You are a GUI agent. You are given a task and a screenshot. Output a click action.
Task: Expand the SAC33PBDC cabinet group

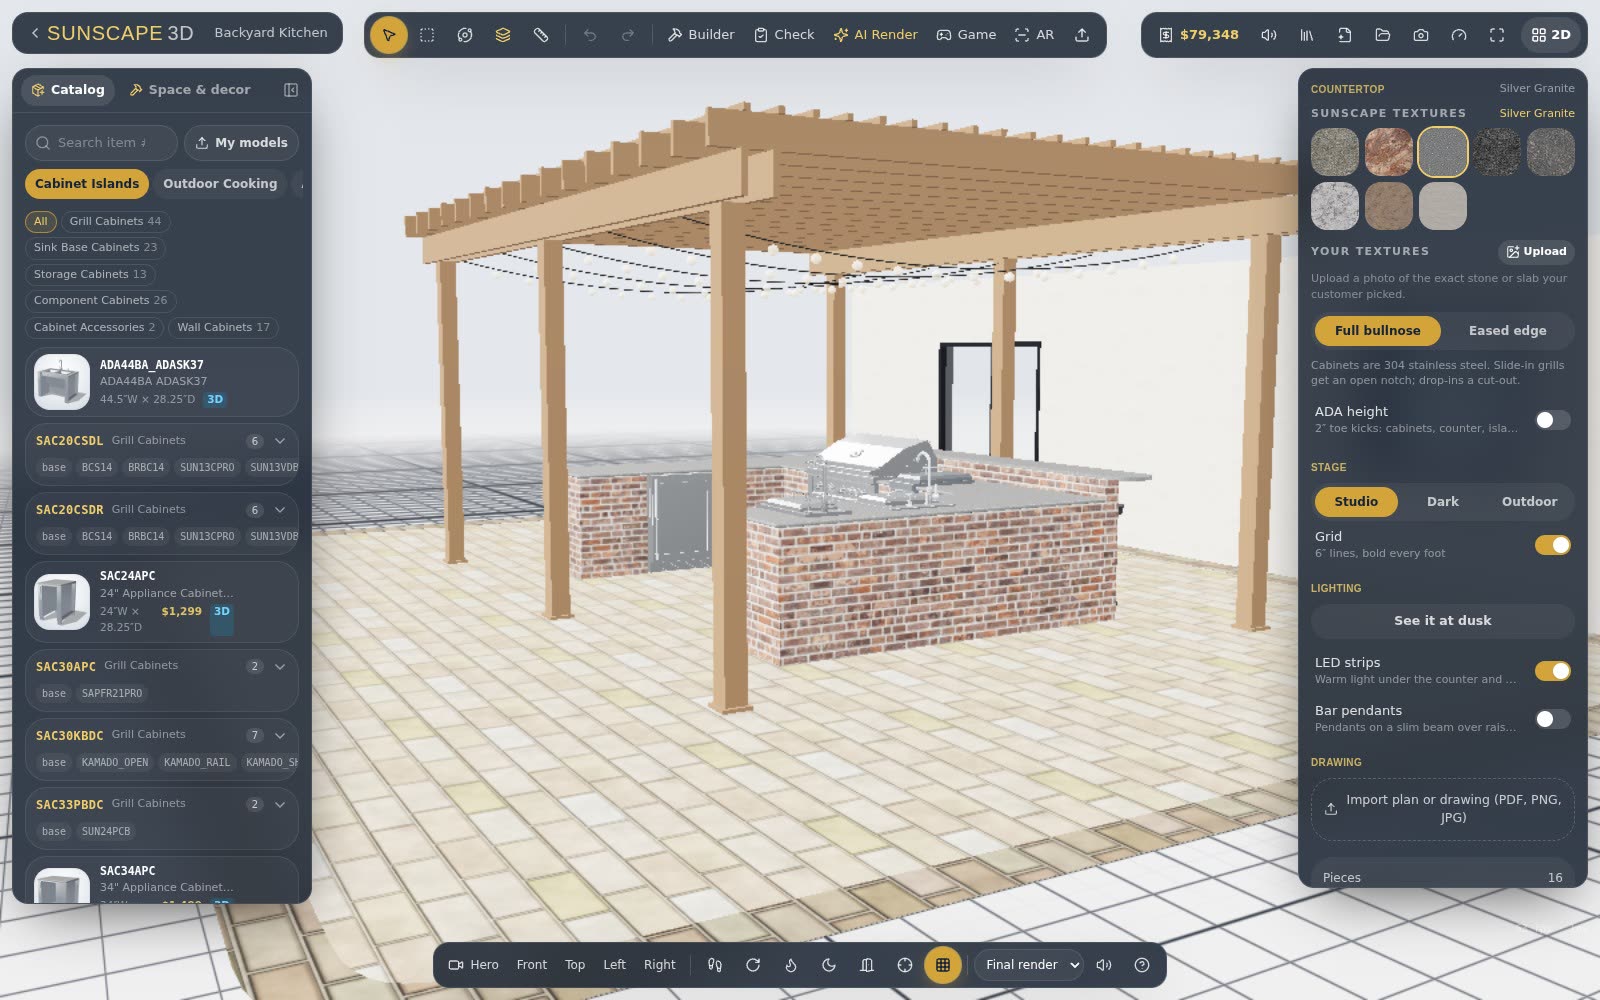pos(280,804)
